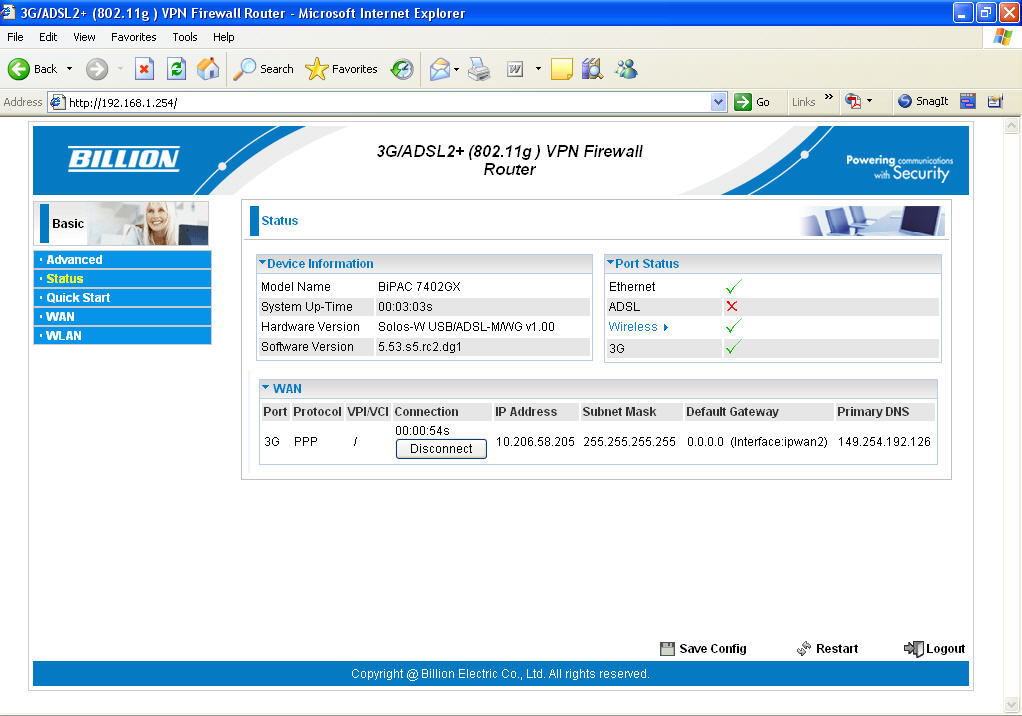Screen dimensions: 1022x716
Task: Go to the browser Home page icon
Action: pos(208,68)
